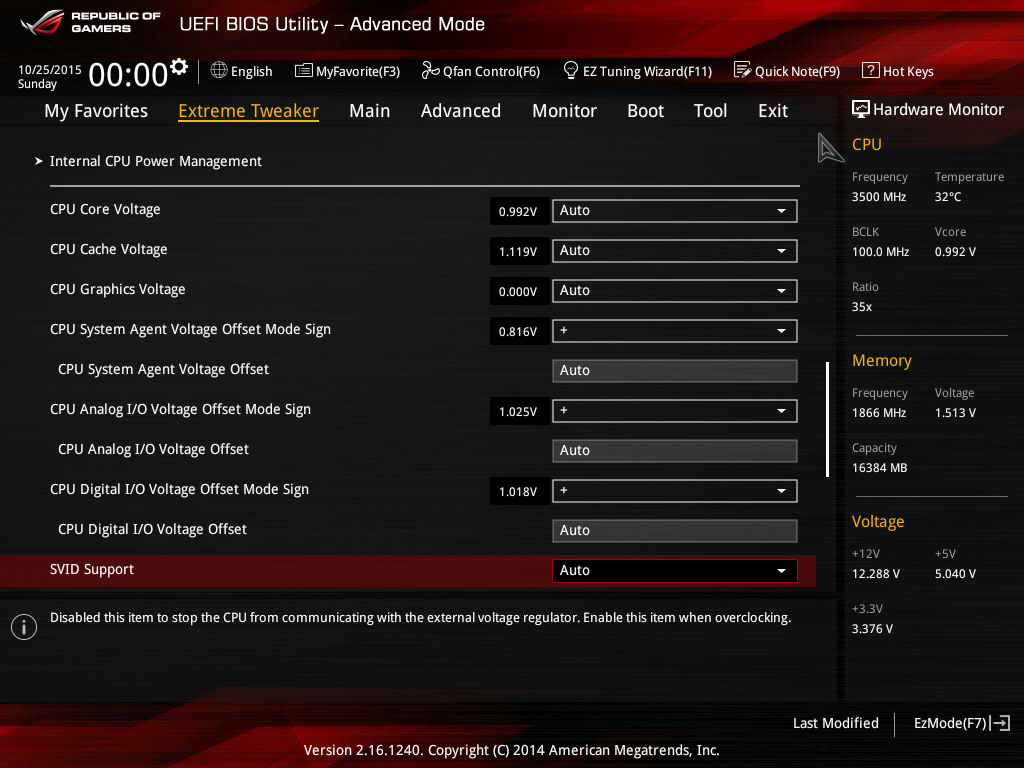1024x768 pixels.
Task: Open Digital I/O Voltage Offset Mode Sign dropdown
Action: (x=675, y=491)
